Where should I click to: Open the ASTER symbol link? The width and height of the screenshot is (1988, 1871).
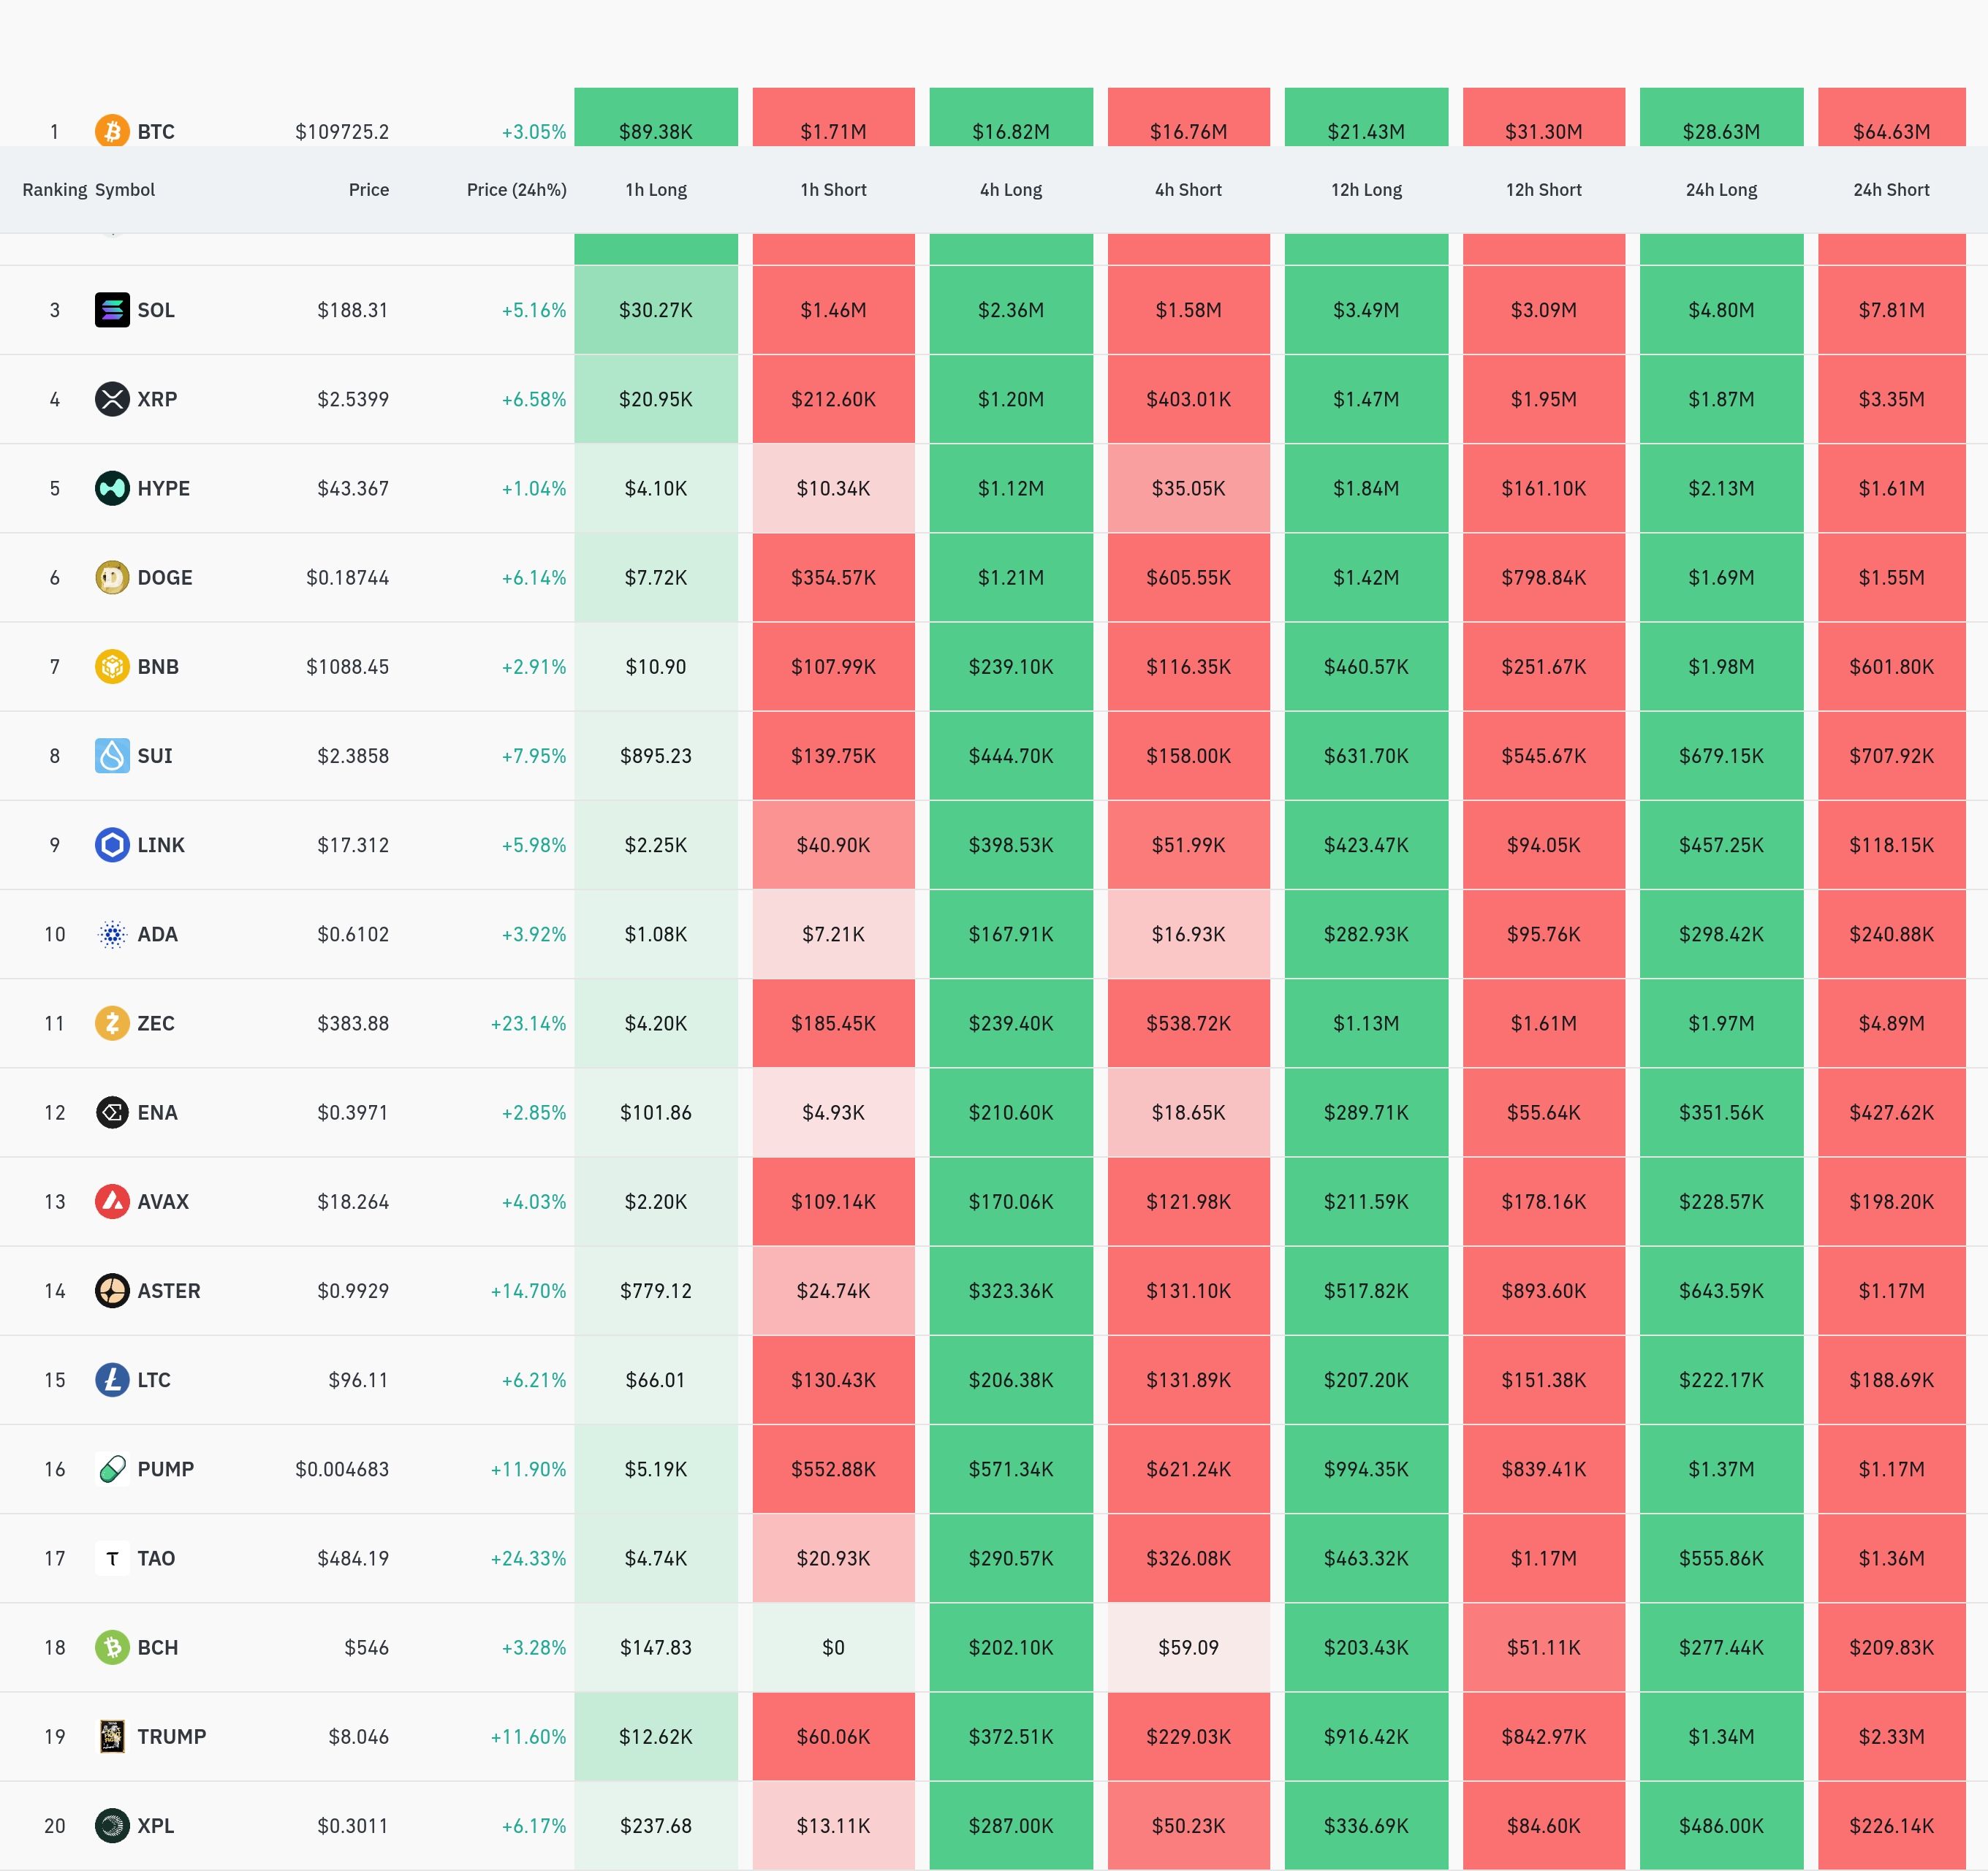pos(168,1291)
